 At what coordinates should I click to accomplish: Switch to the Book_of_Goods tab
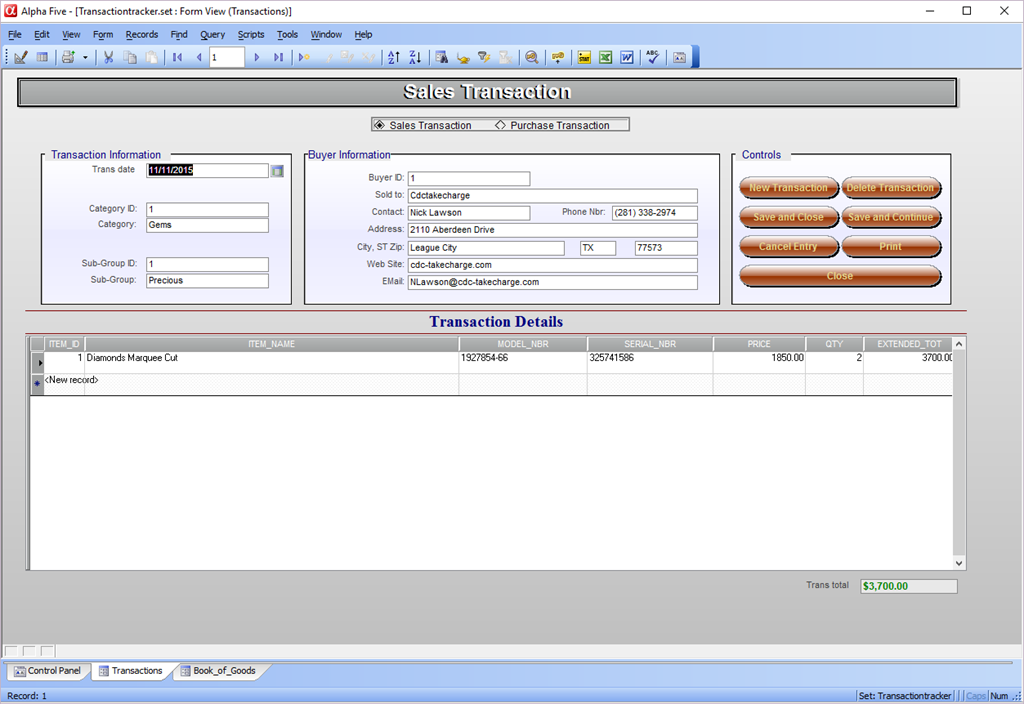point(217,671)
